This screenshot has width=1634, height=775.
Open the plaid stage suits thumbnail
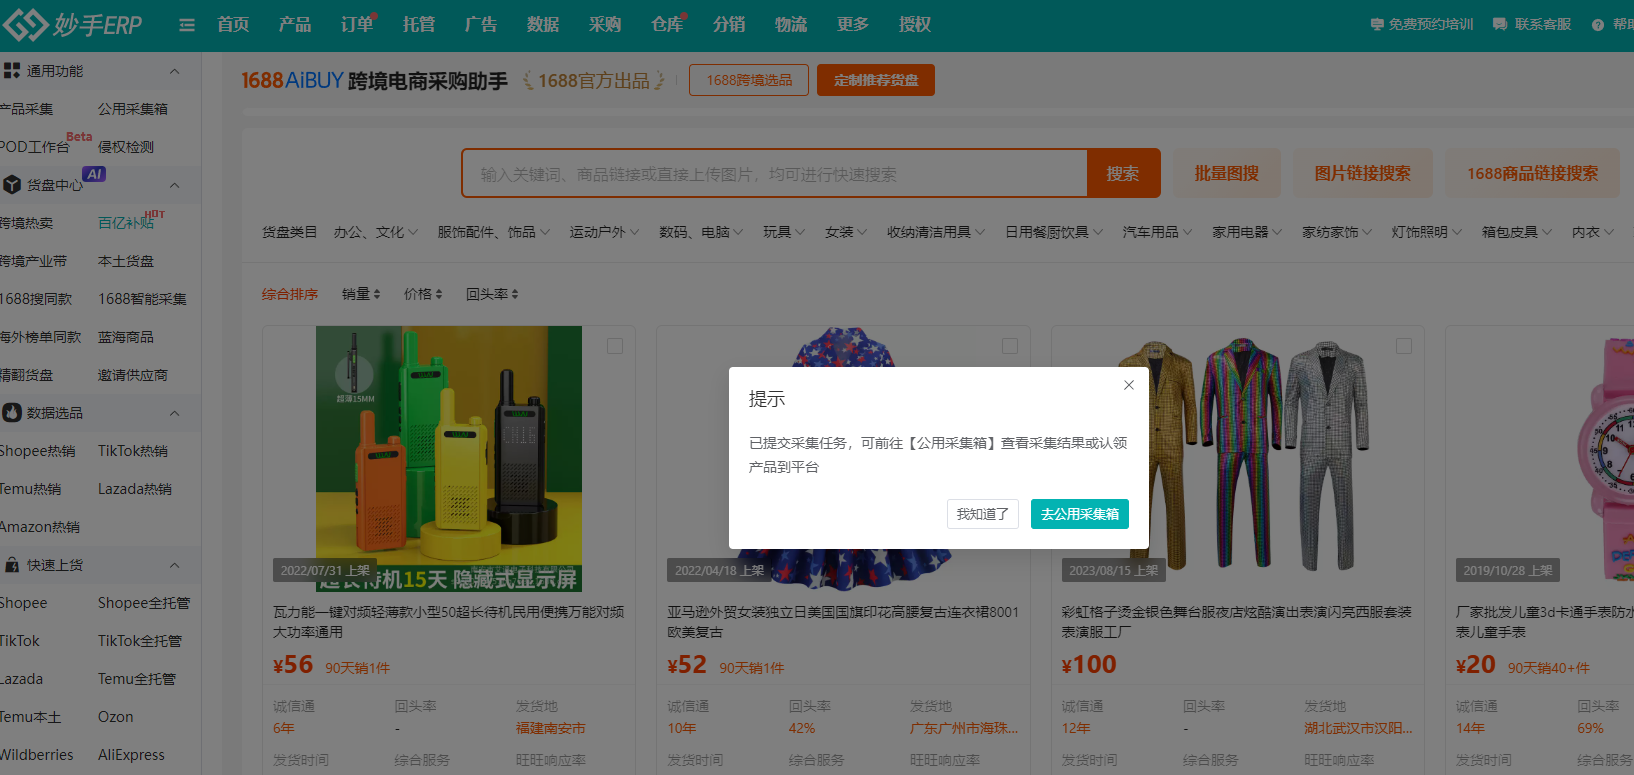click(1237, 459)
